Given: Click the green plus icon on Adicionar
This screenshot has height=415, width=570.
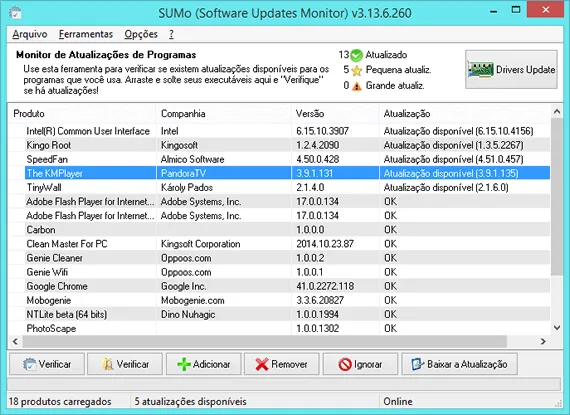Looking at the screenshot, I should (x=184, y=364).
